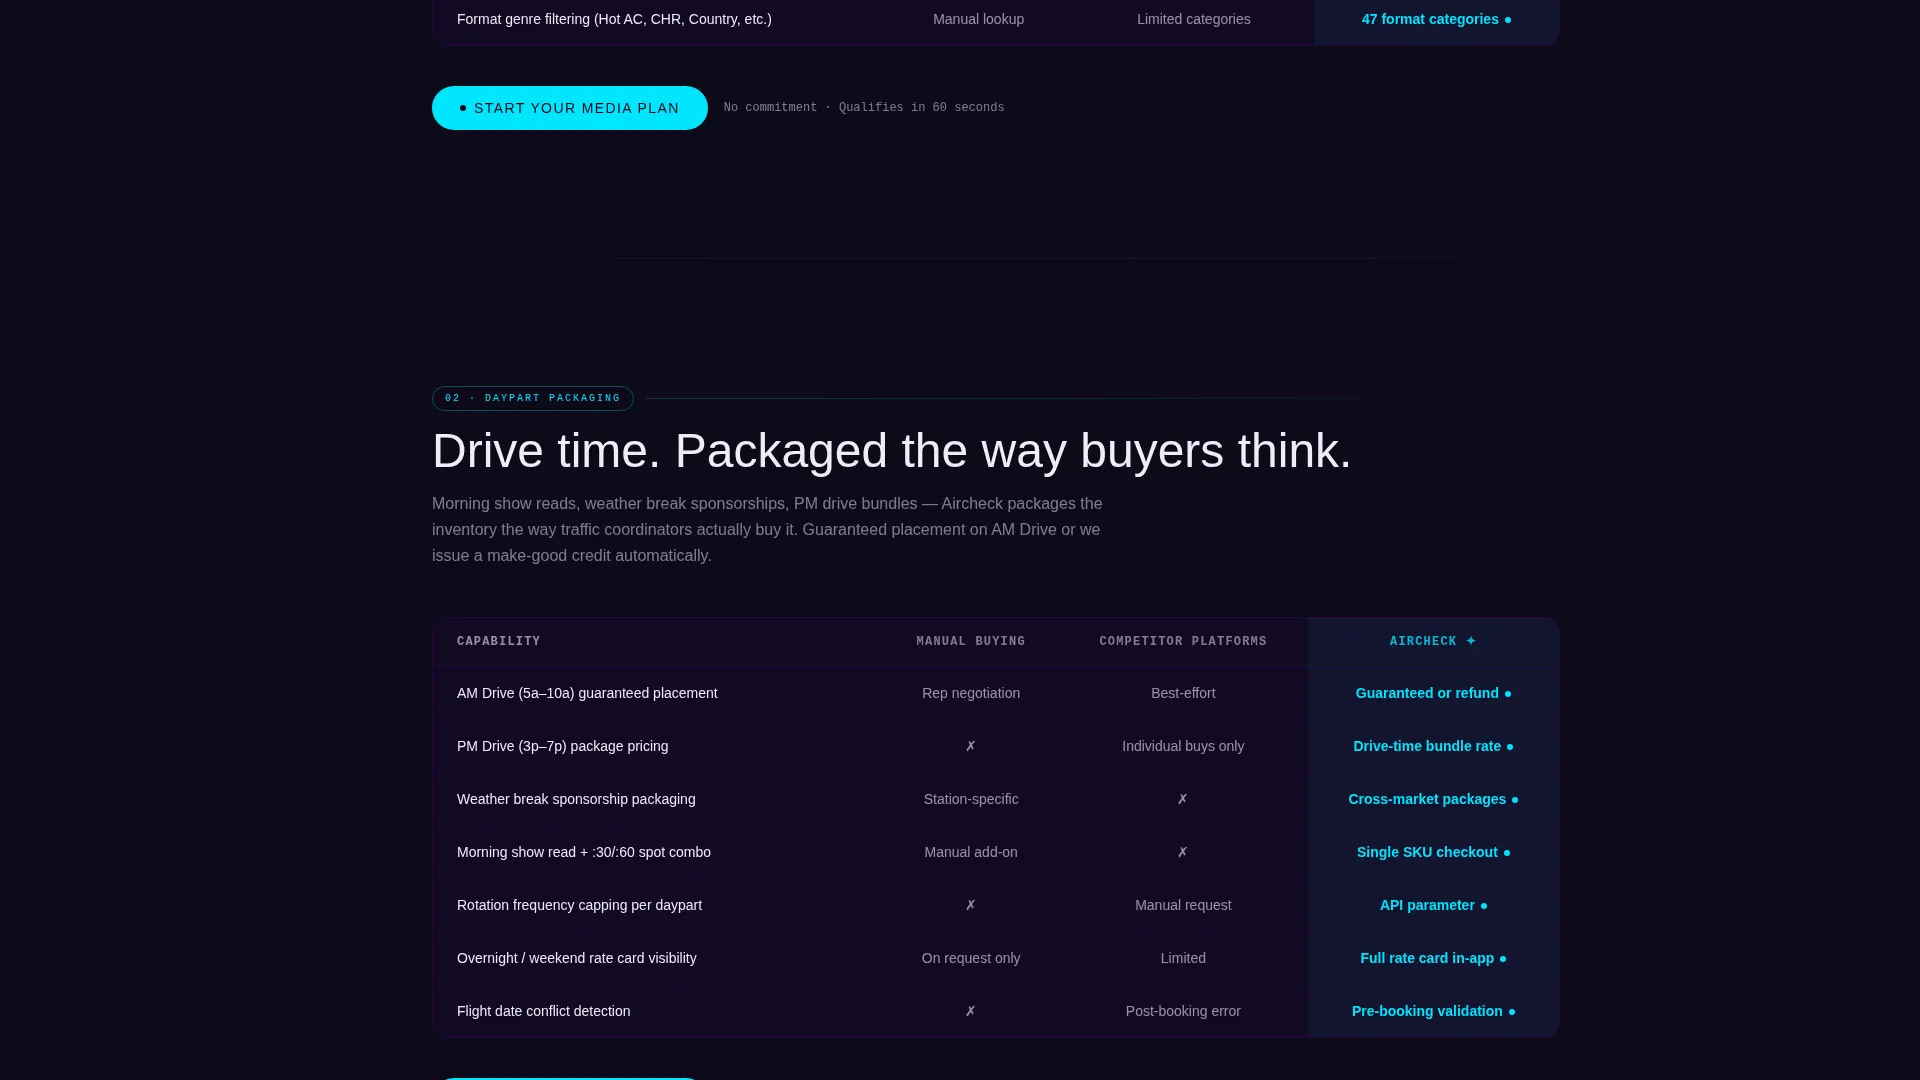Click the Station-specific cell
The image size is (1920, 1080).
971,799
